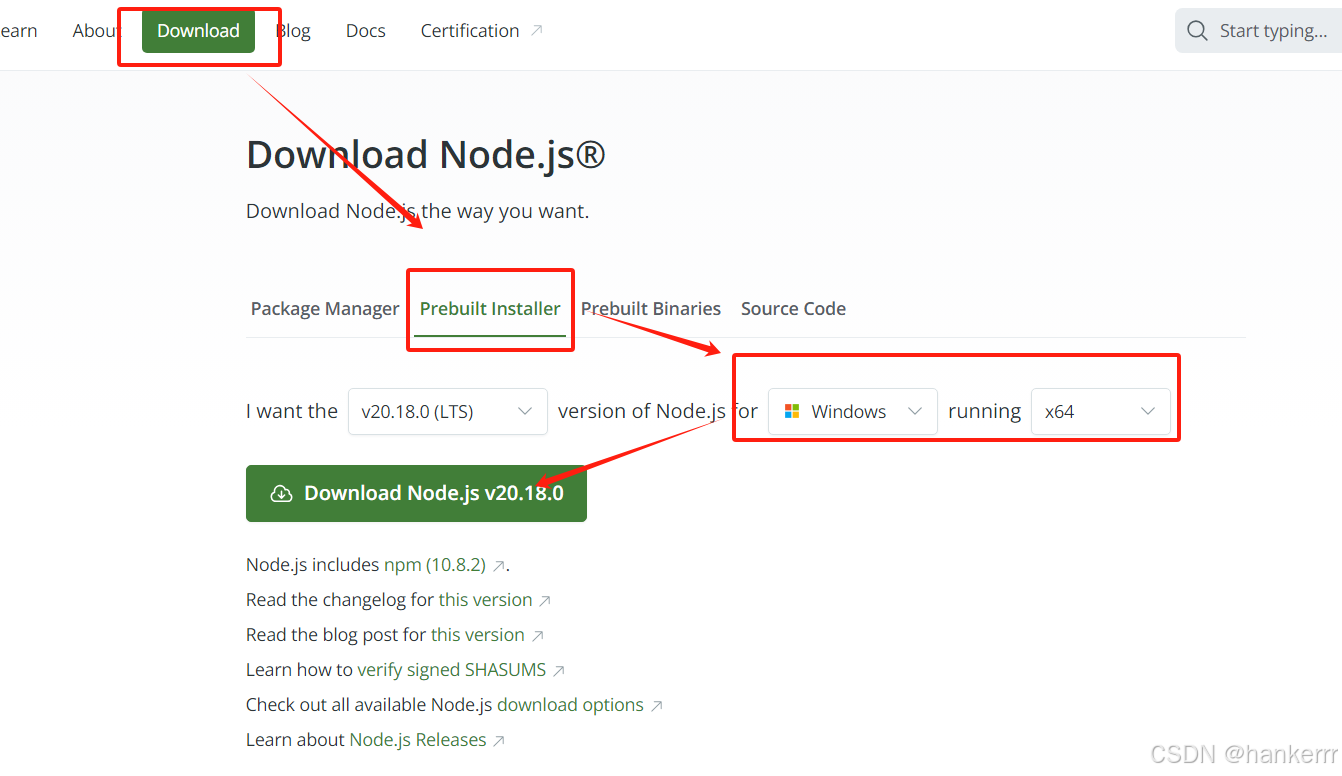The height and width of the screenshot is (776, 1342).
Task: Click the 'running' label text
Action: [x=984, y=411]
